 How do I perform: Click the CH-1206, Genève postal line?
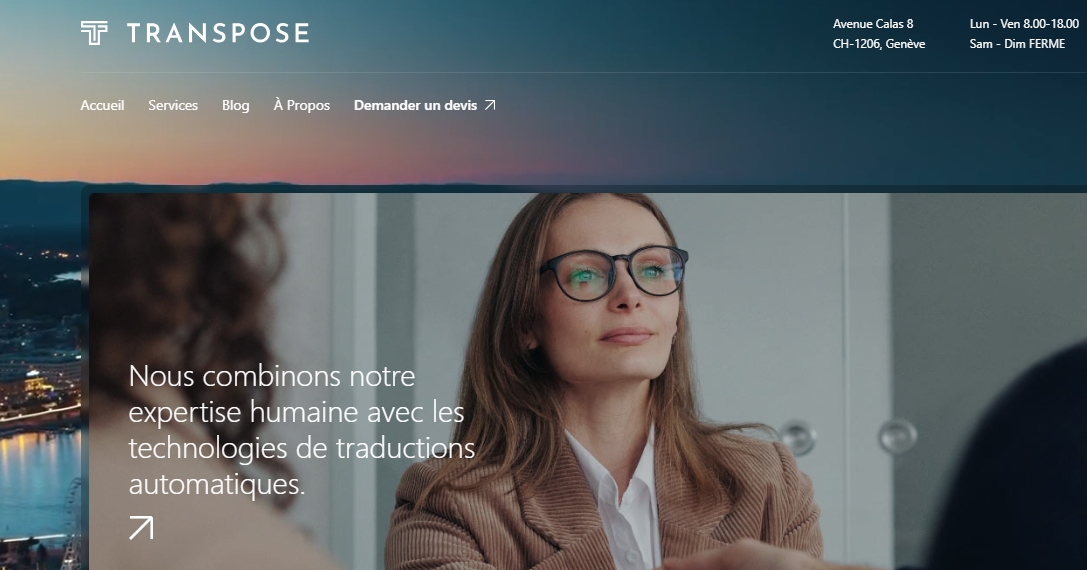(x=879, y=44)
